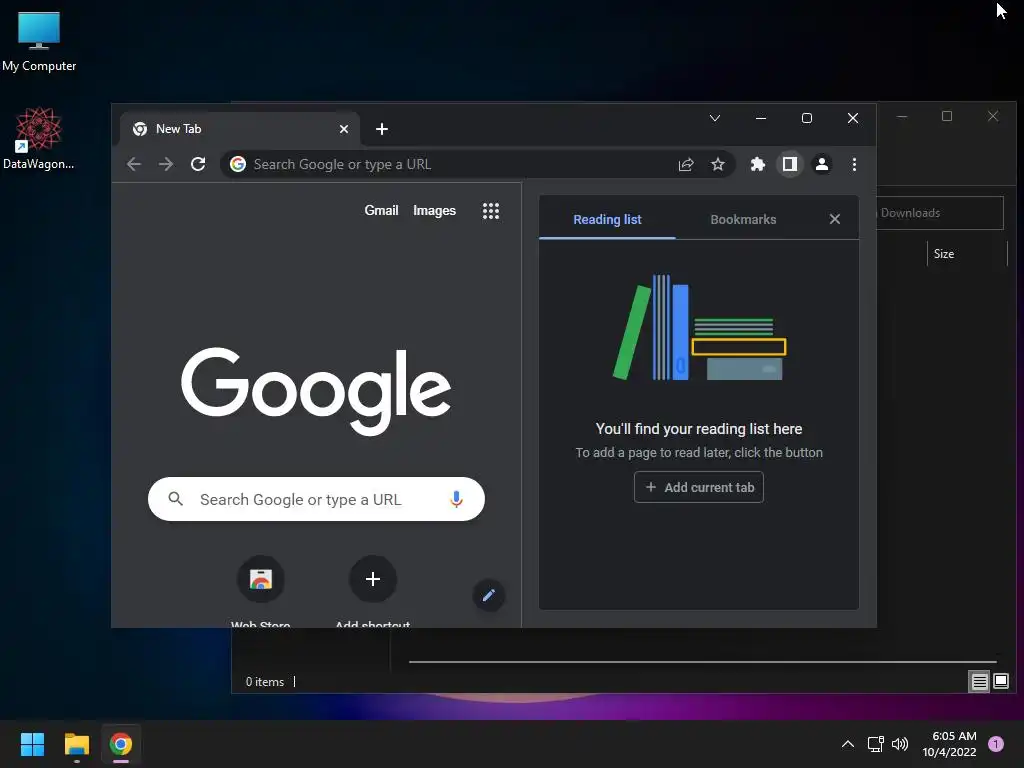Switch Explorer to large thumbnails view icon
Image resolution: width=1024 pixels, height=768 pixels.
coord(1000,682)
